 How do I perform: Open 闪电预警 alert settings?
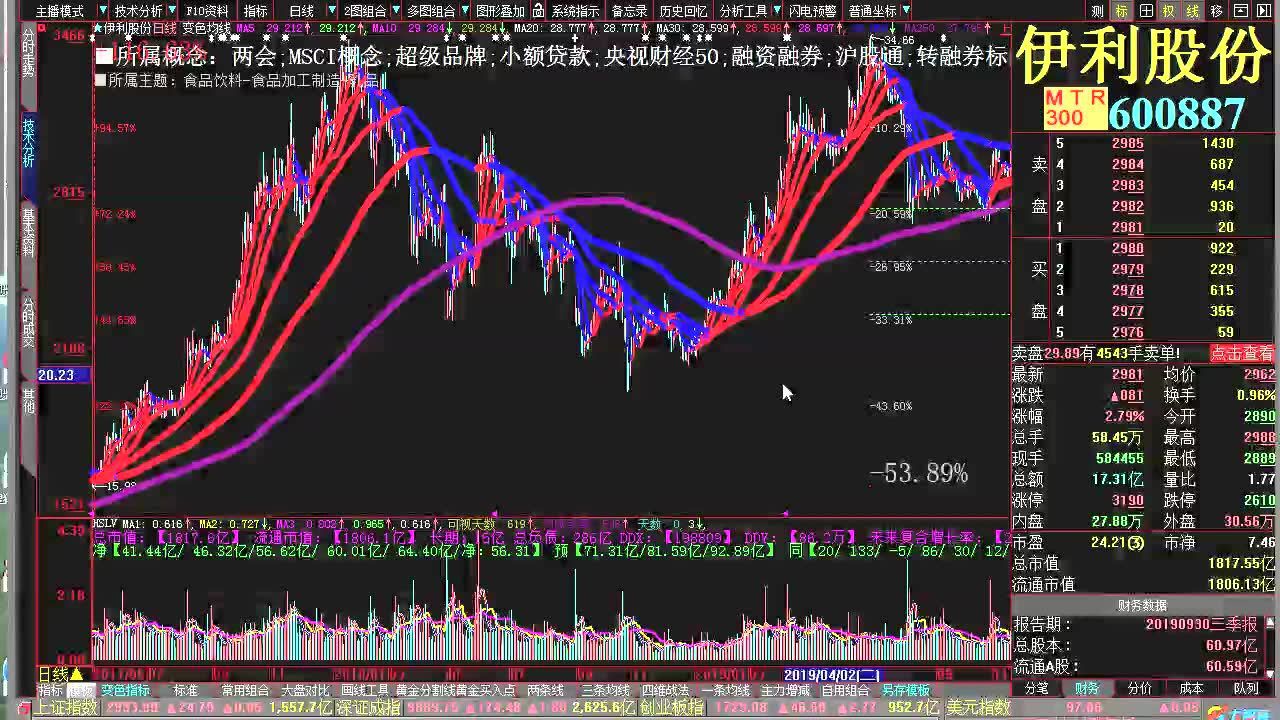coord(812,11)
